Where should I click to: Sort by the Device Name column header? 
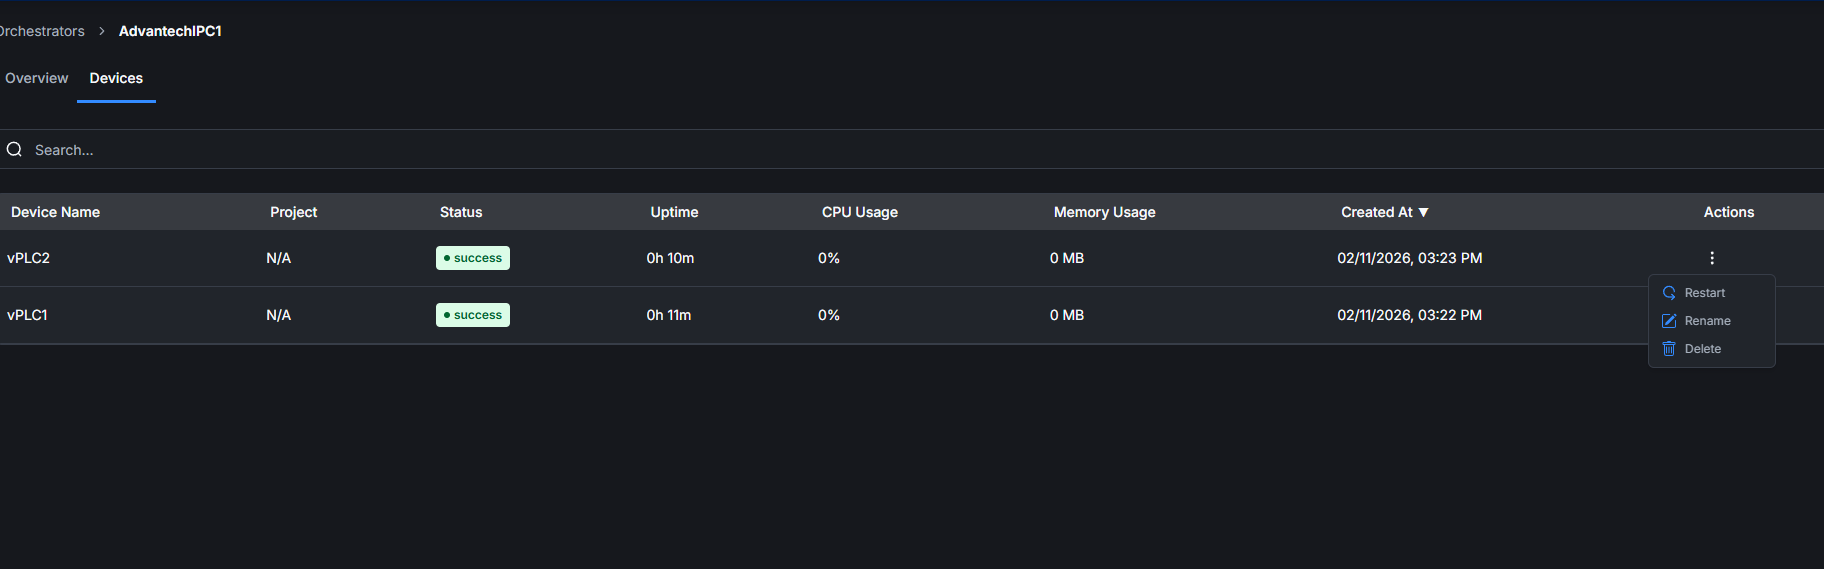[x=55, y=212]
